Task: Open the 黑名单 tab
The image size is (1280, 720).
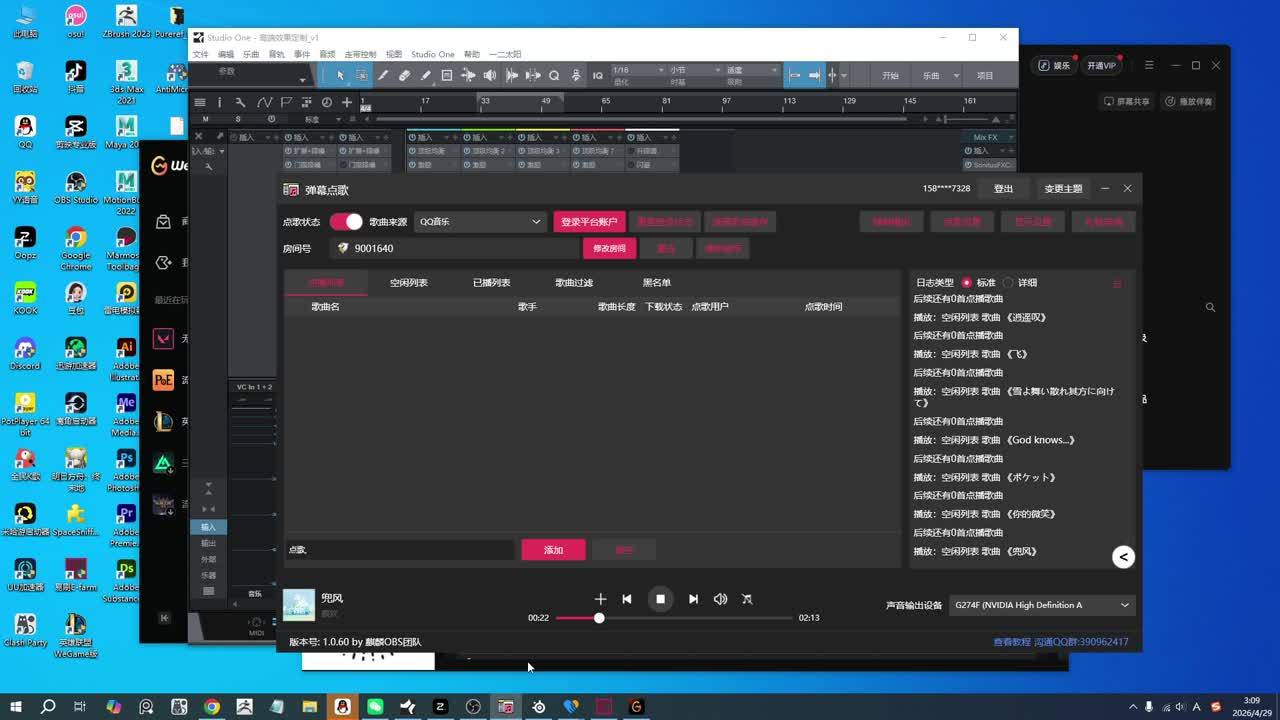Action: point(656,283)
